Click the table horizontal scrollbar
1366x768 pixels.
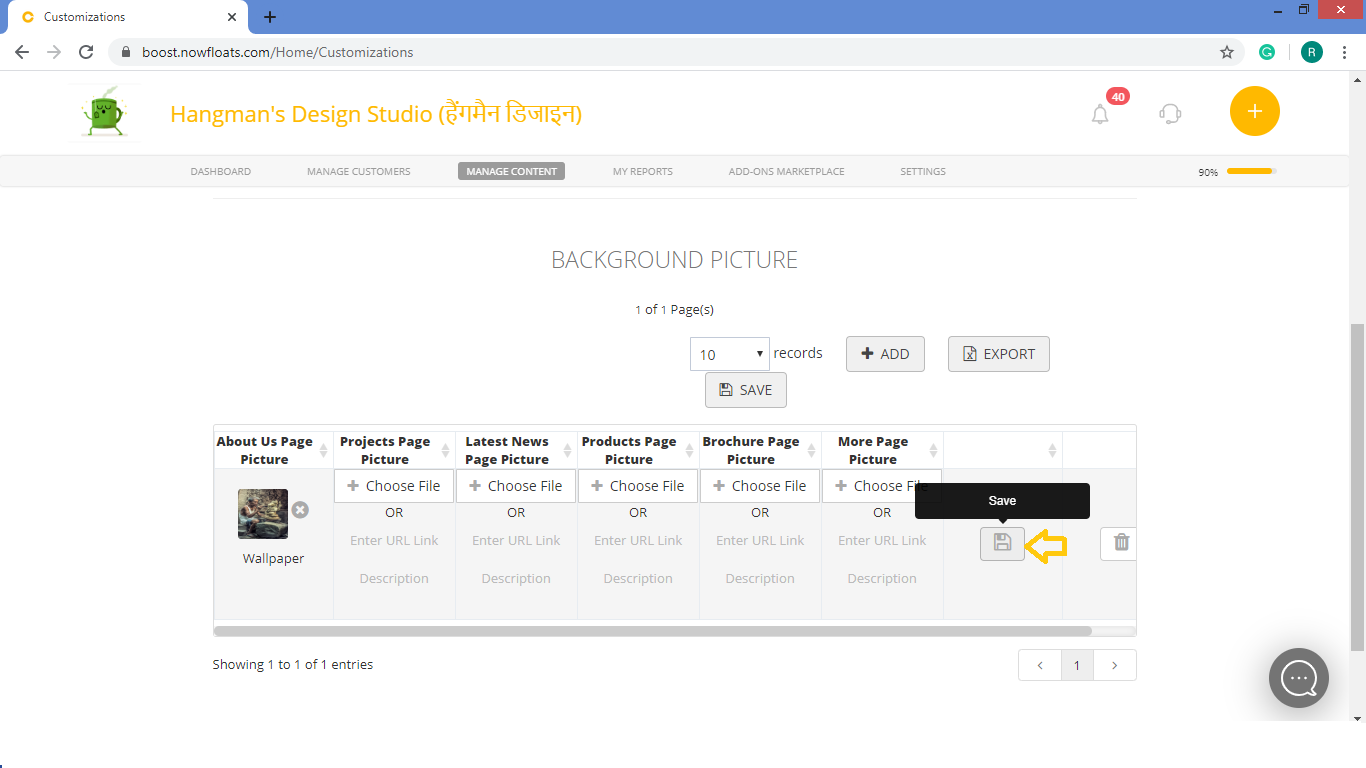[653, 631]
